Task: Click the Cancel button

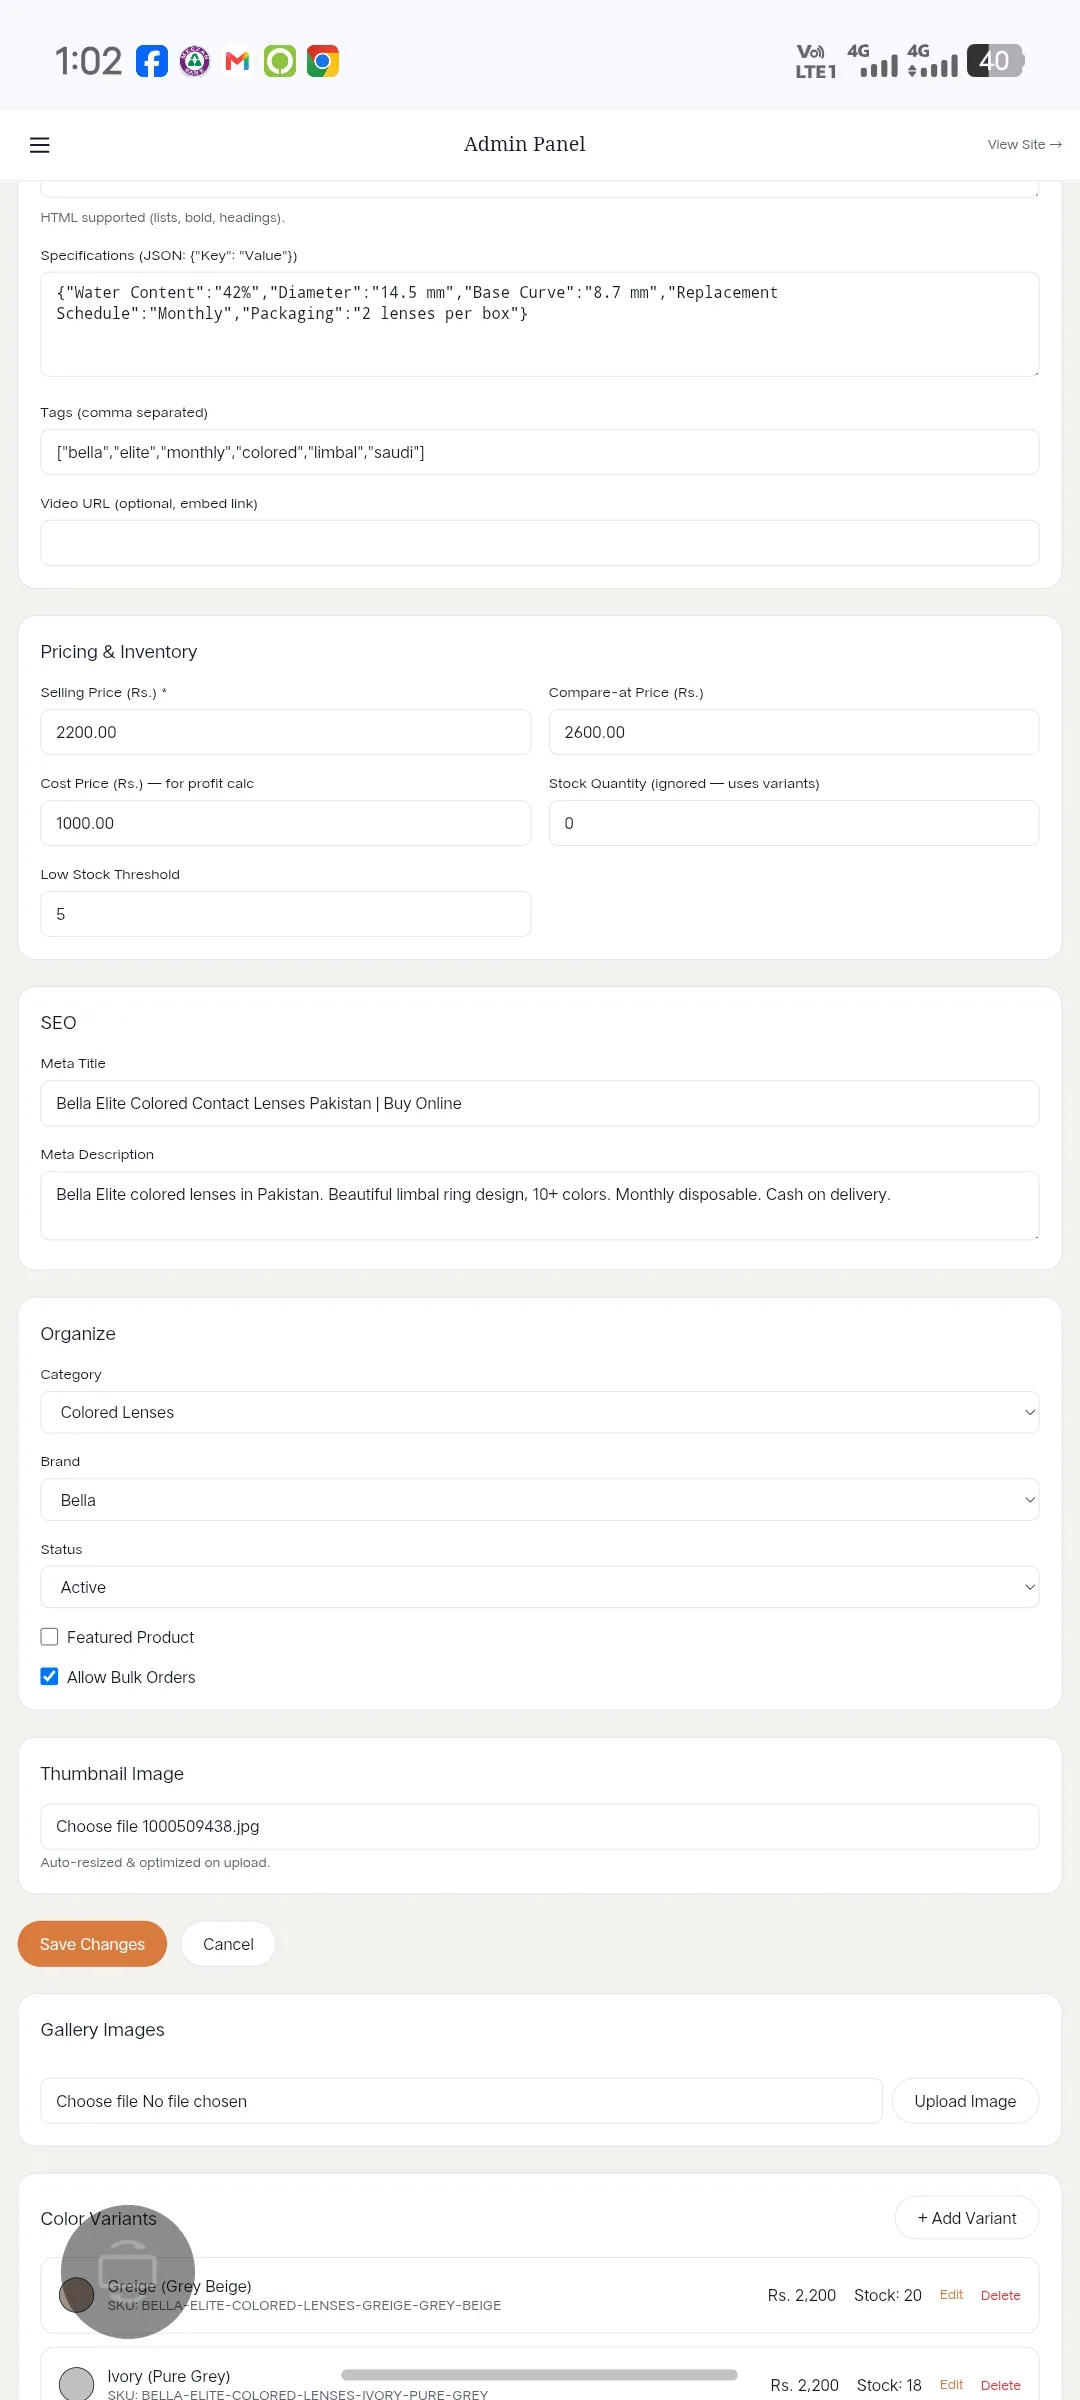Action: (x=228, y=1944)
